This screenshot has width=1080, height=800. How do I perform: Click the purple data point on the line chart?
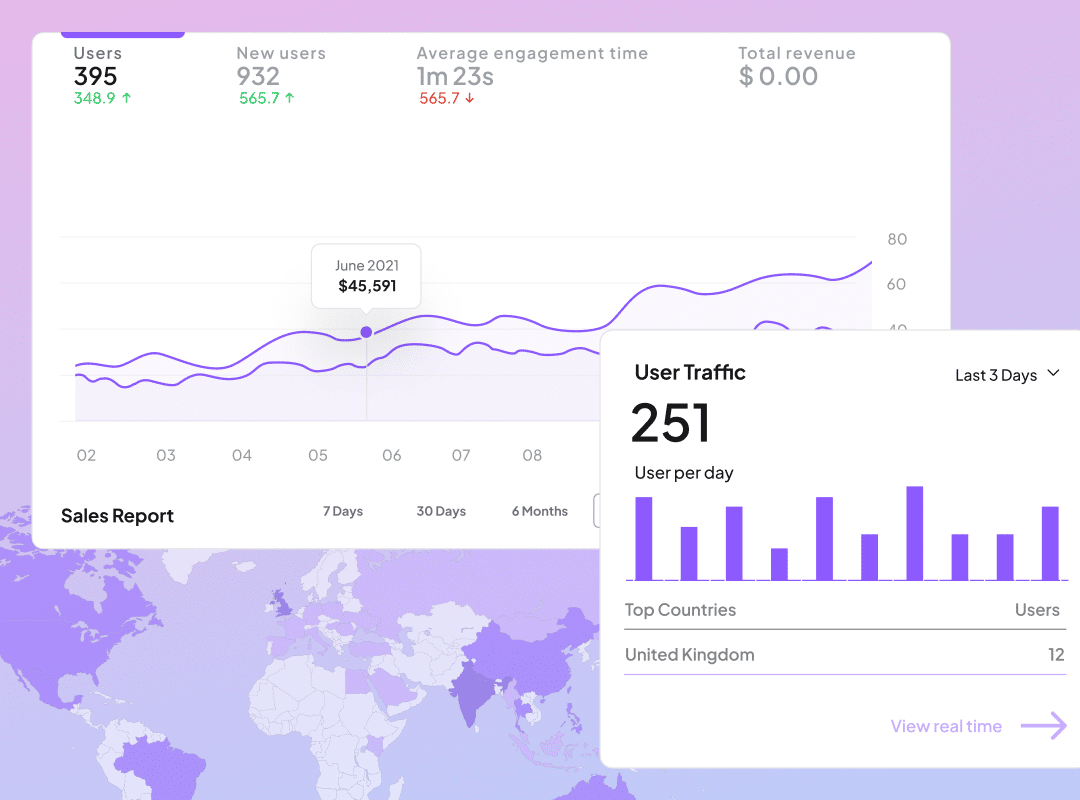pos(366,332)
